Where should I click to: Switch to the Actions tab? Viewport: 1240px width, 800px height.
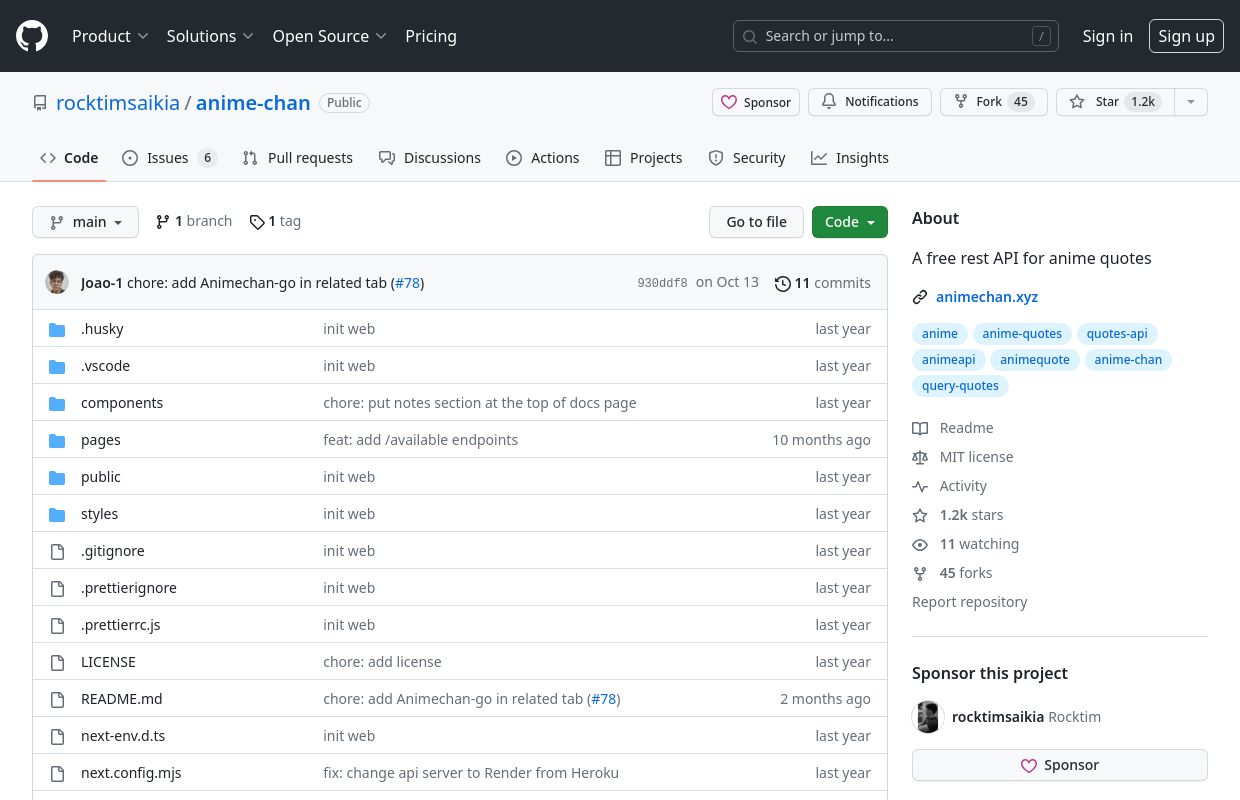tap(543, 158)
